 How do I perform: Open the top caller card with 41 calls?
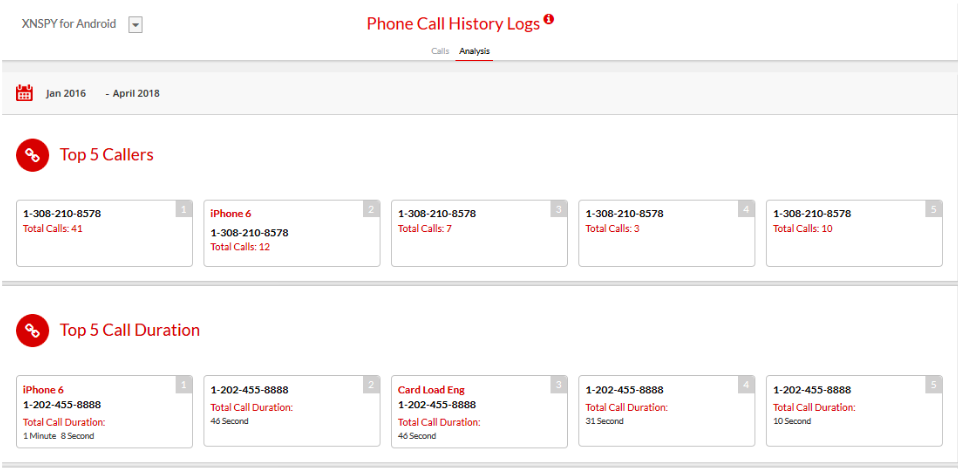104,233
